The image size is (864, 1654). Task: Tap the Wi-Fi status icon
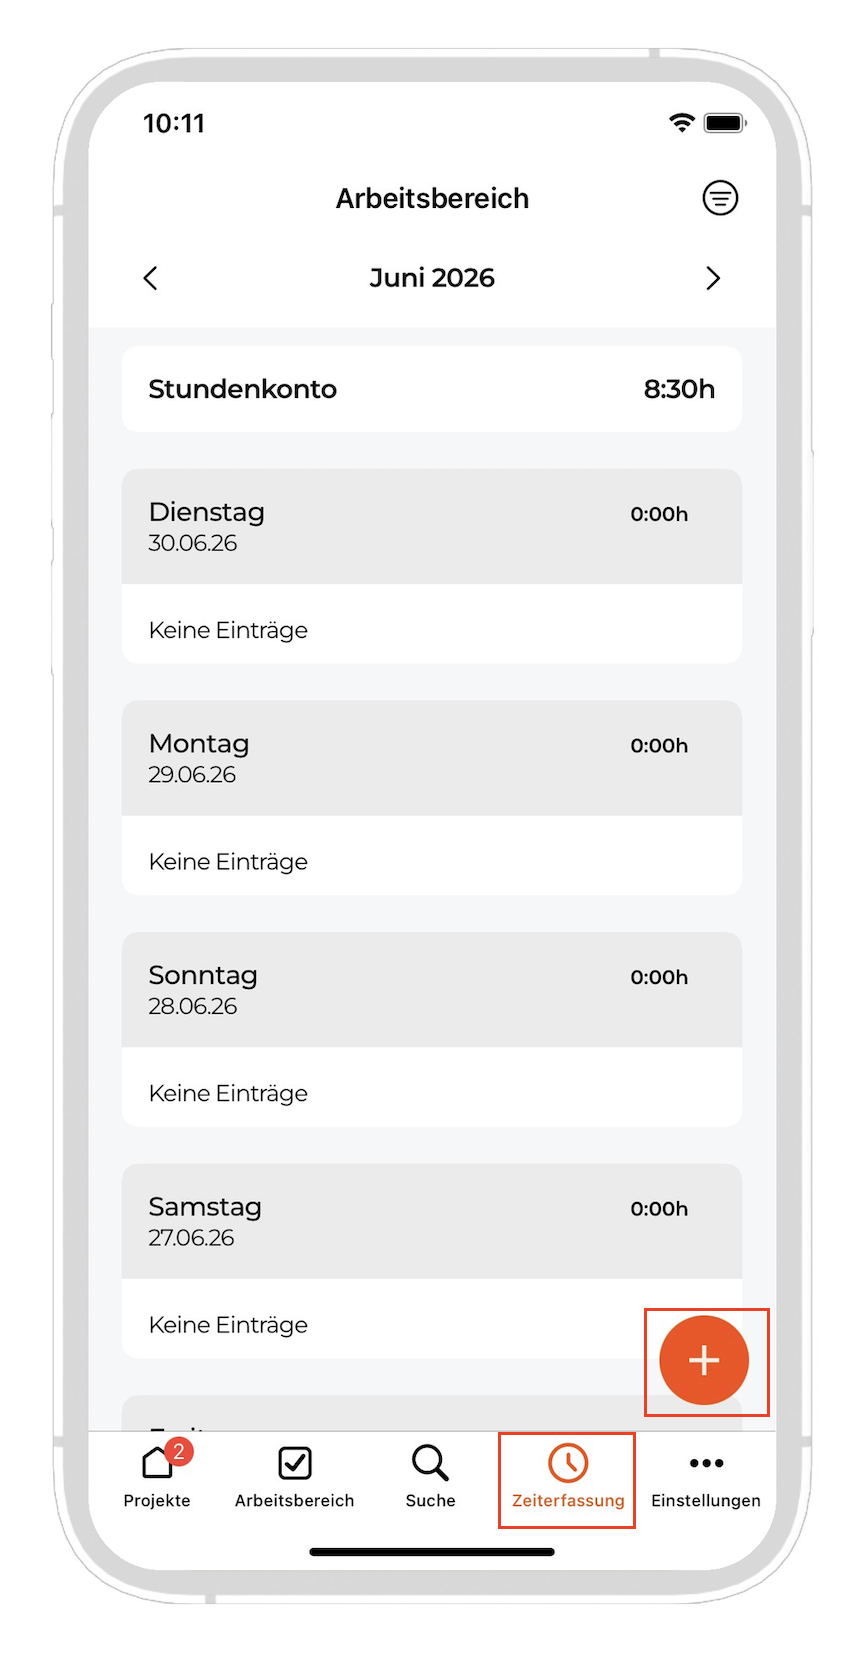(682, 123)
